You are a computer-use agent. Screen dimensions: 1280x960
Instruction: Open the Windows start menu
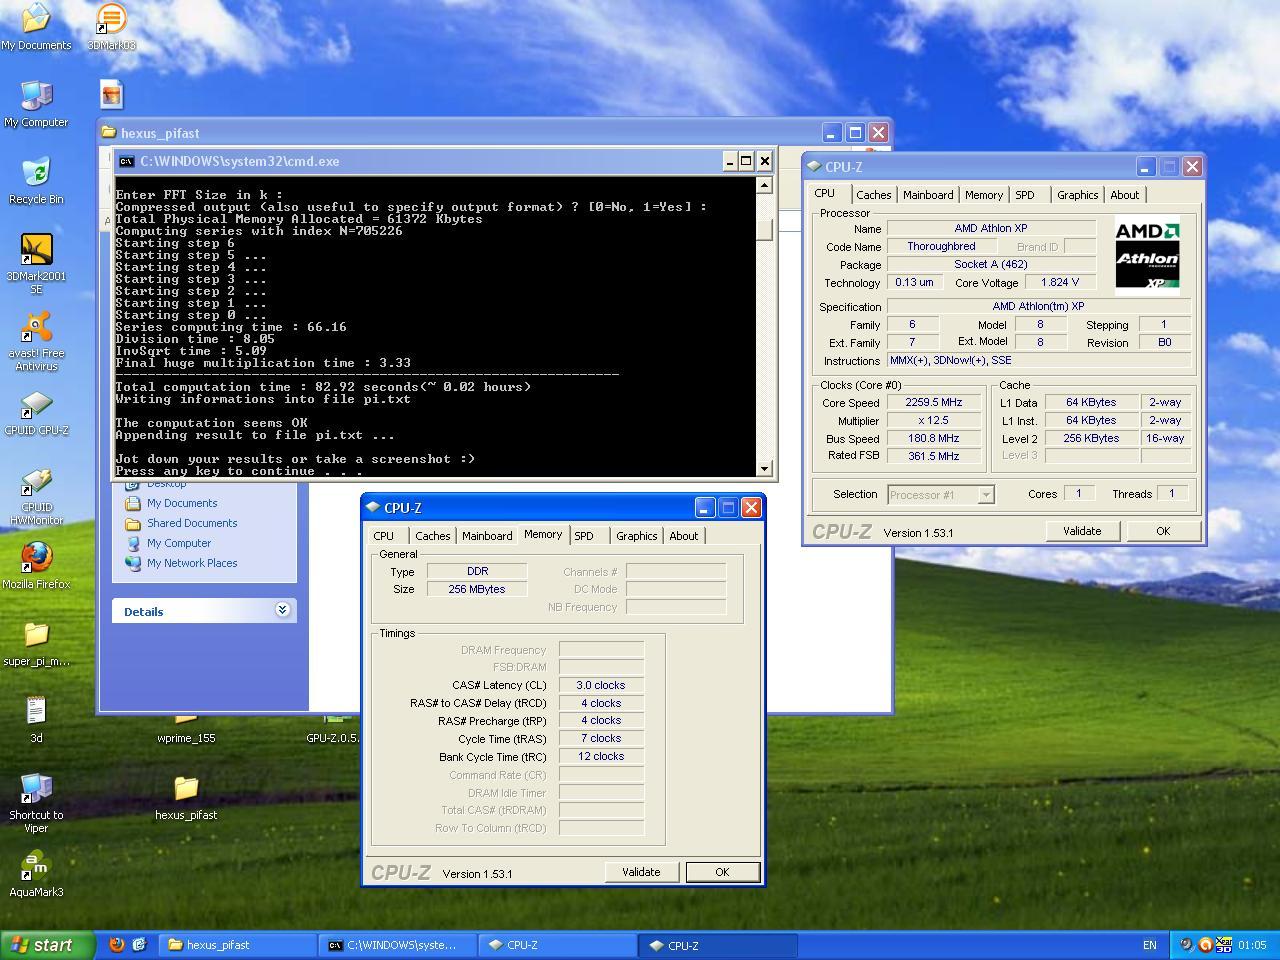[47, 945]
